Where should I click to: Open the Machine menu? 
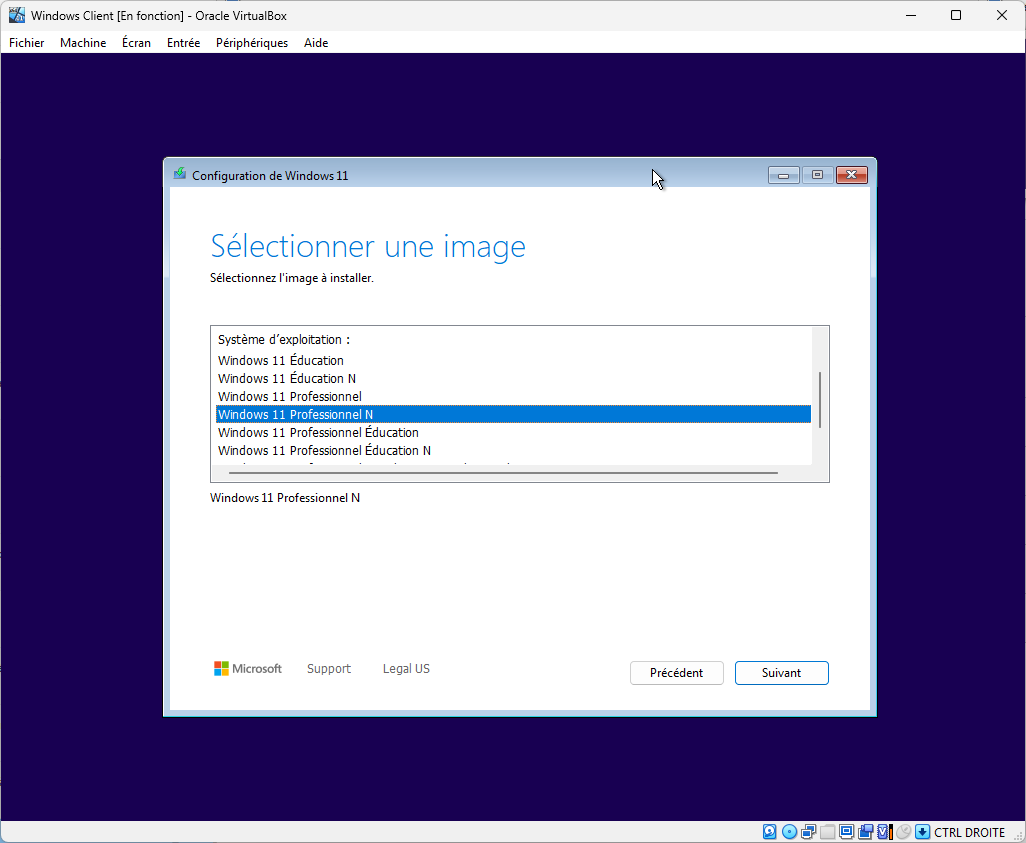pos(83,43)
